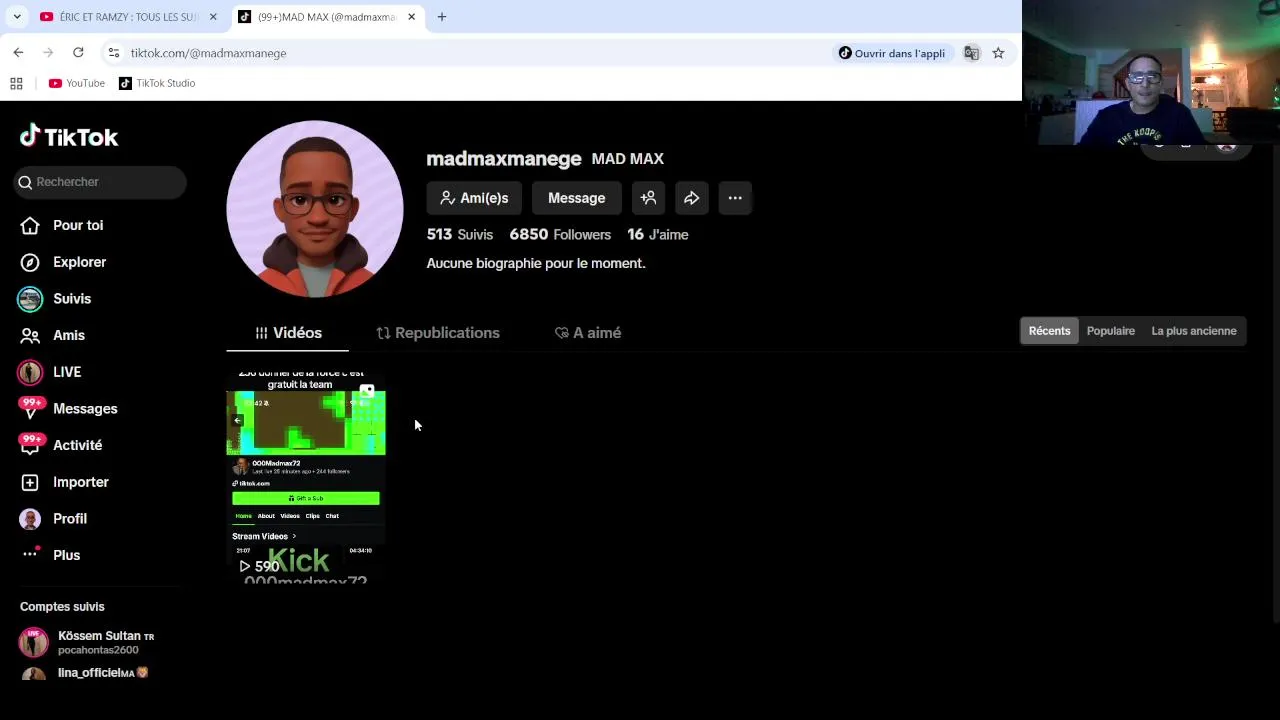1280x720 pixels.
Task: Share profile via arrow icon
Action: [691, 198]
